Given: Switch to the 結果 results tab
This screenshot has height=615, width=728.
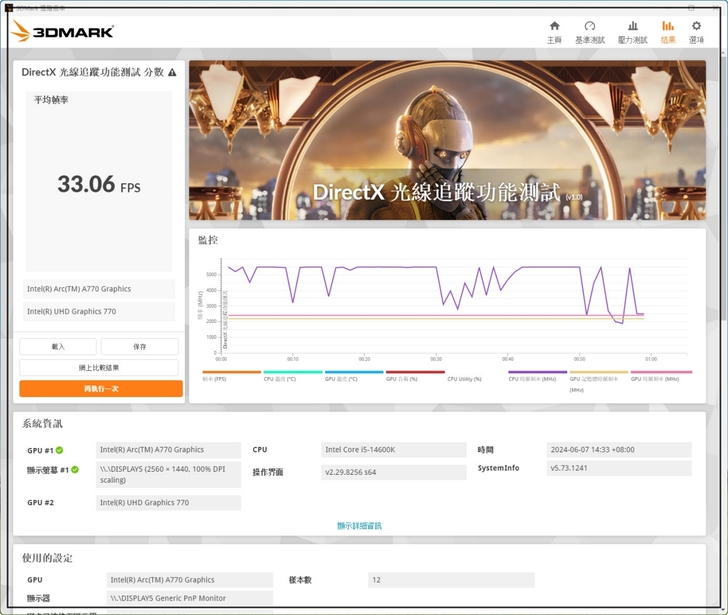Looking at the screenshot, I should coord(667,31).
